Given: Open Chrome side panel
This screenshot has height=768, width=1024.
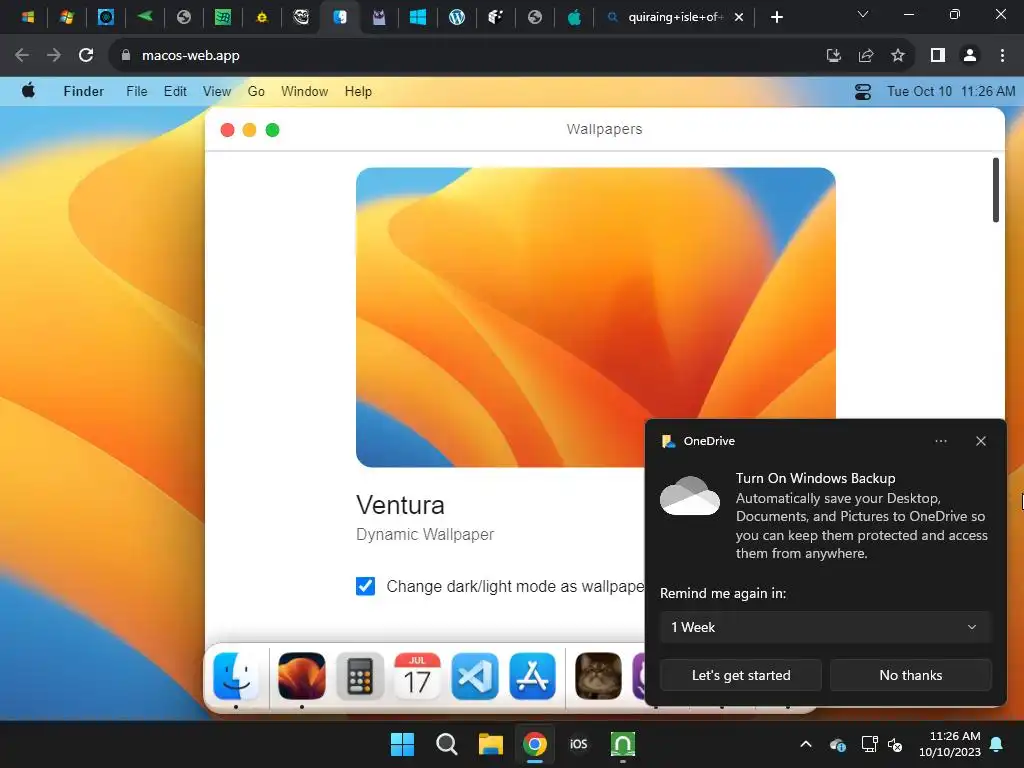Looking at the screenshot, I should click(938, 56).
